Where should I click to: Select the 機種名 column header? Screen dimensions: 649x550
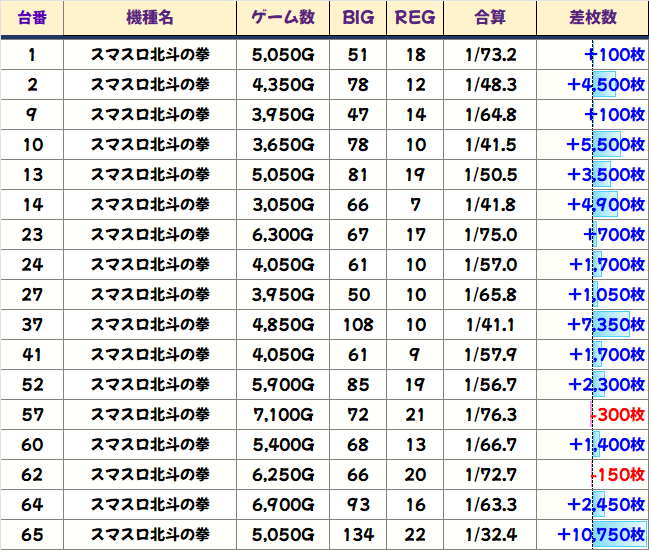150,18
